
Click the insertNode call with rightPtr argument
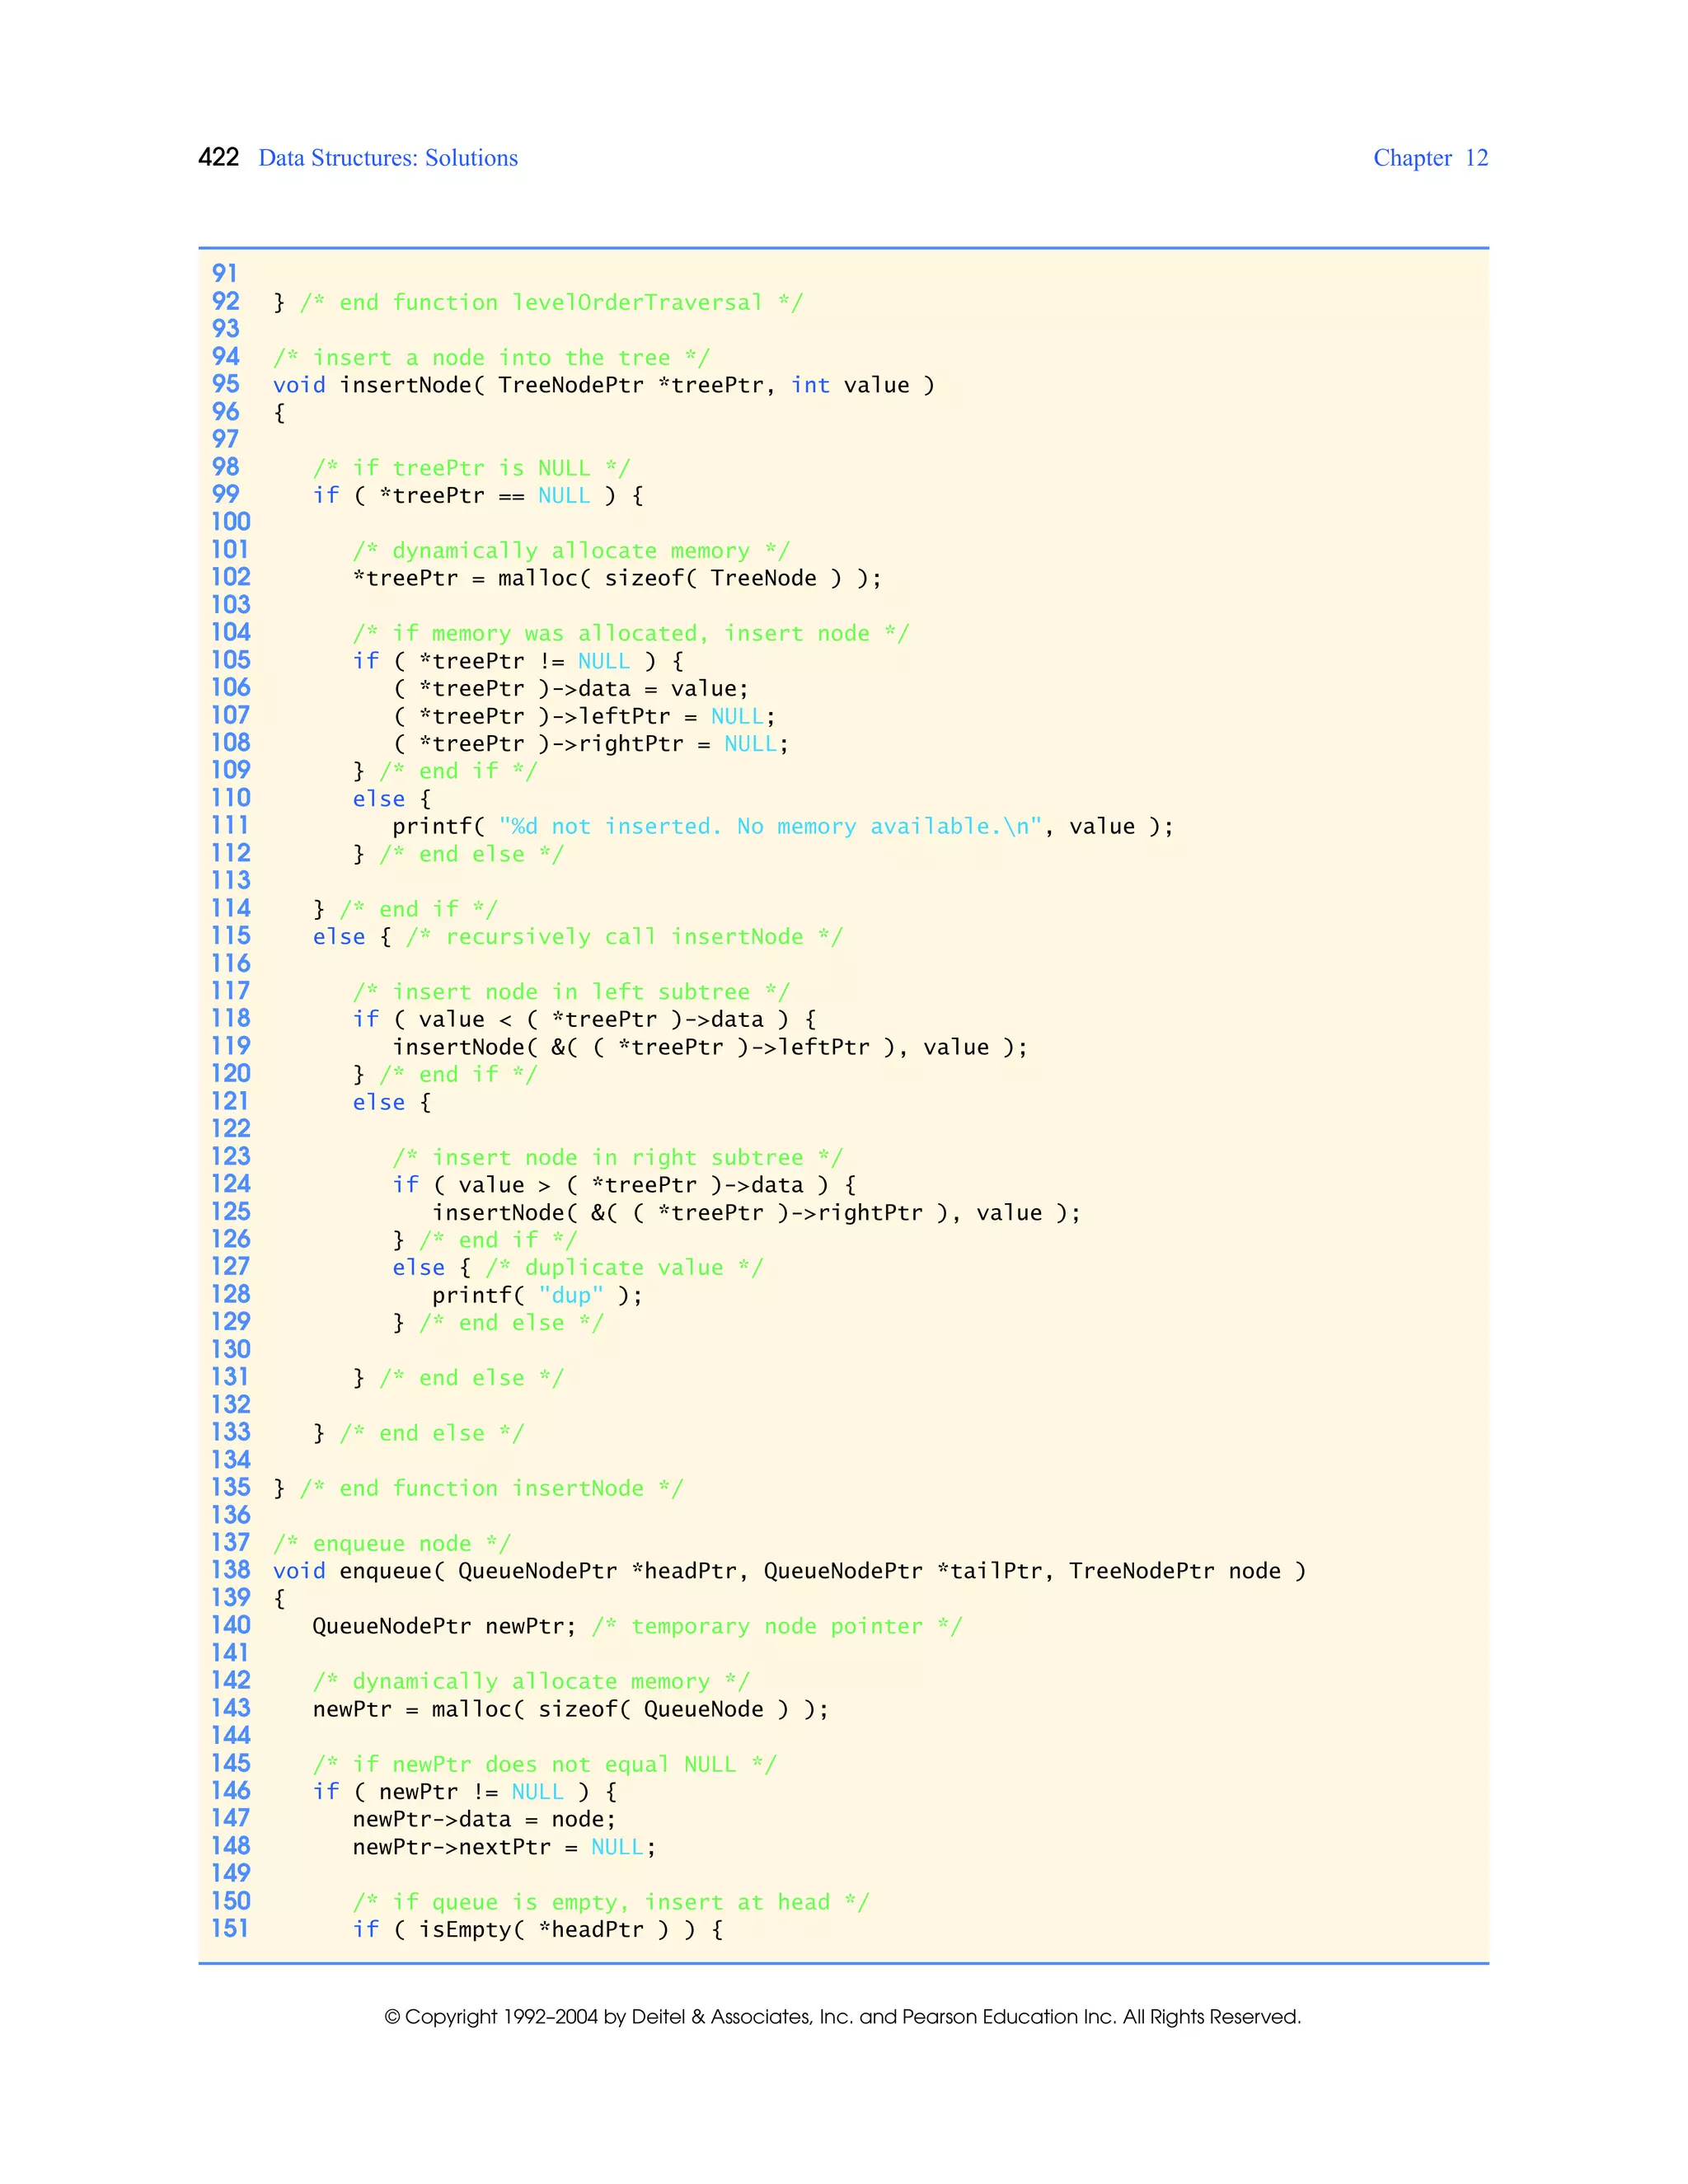(x=756, y=1212)
